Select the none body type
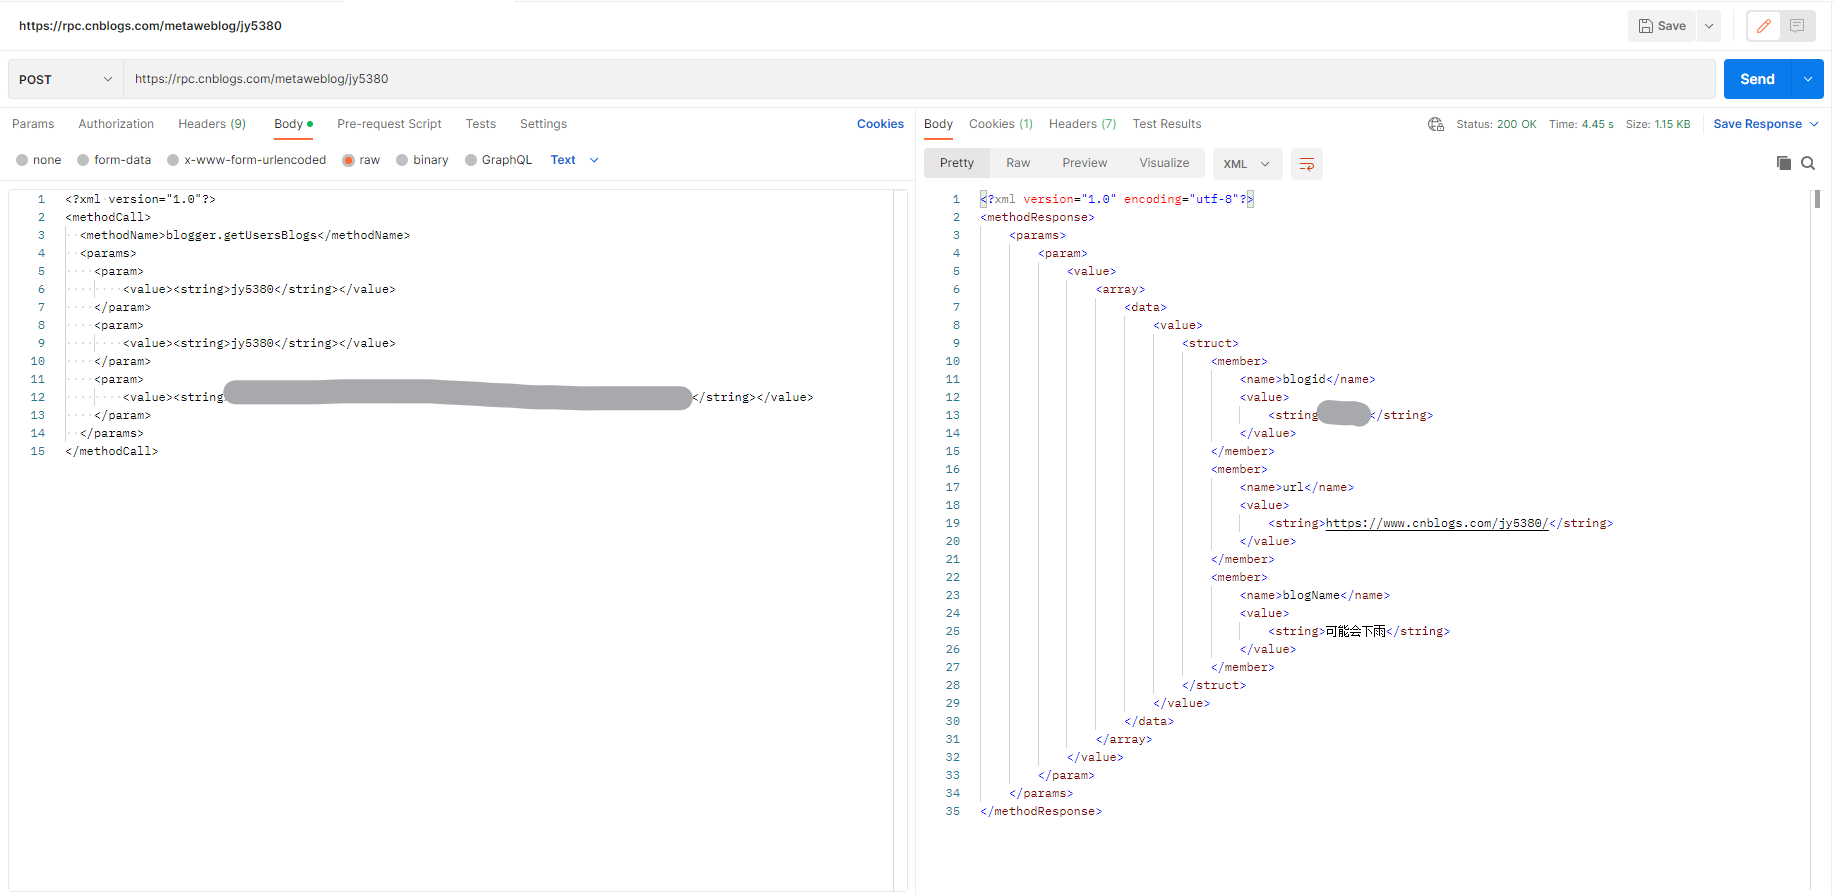Viewport: 1834px width, 895px height. click(38, 160)
